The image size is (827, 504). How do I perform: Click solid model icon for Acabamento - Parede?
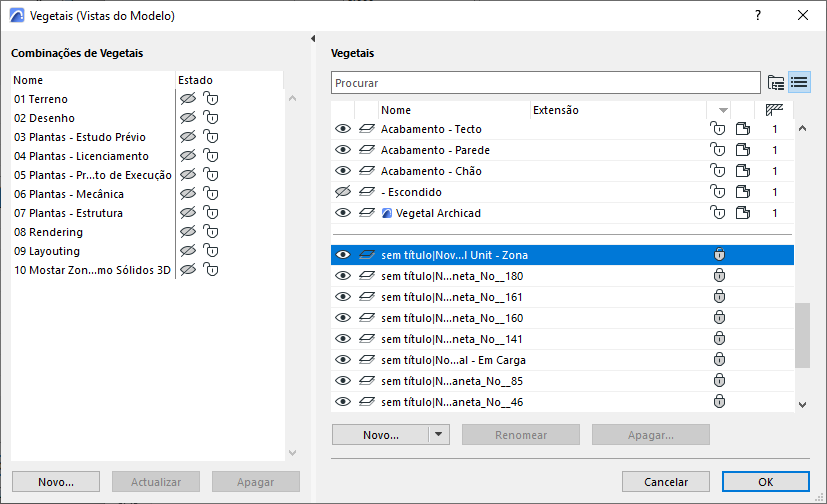point(743,150)
